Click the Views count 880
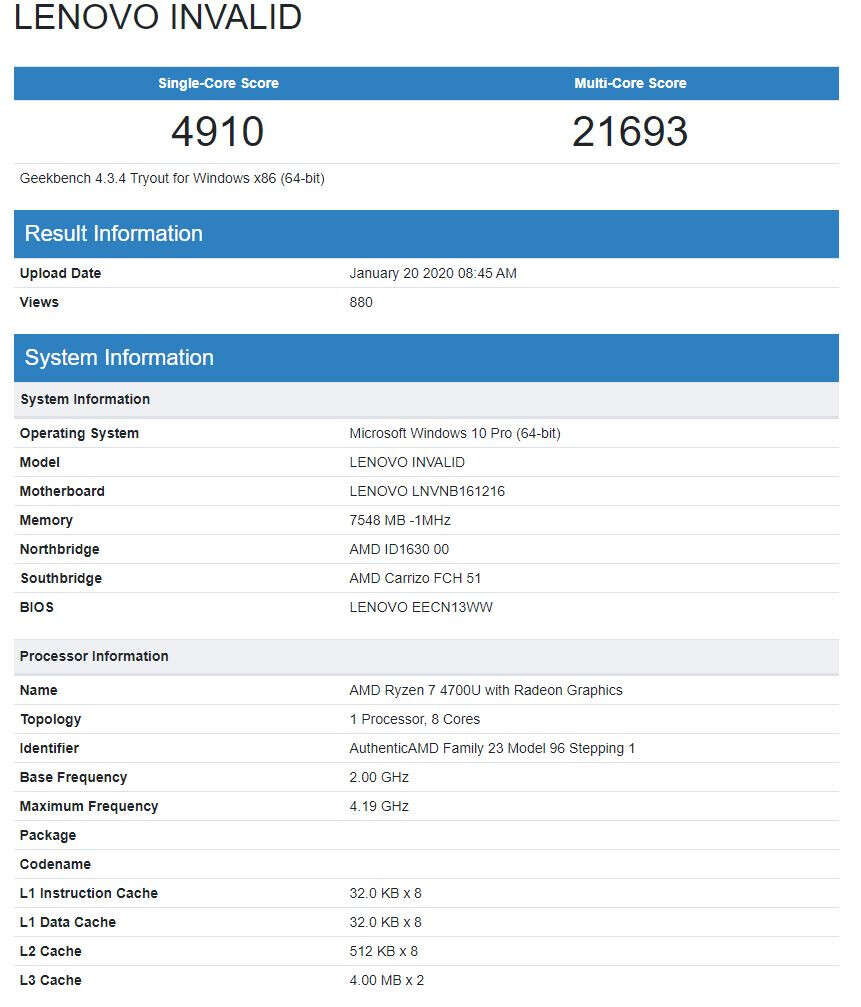The height and width of the screenshot is (1007, 861). coord(361,302)
